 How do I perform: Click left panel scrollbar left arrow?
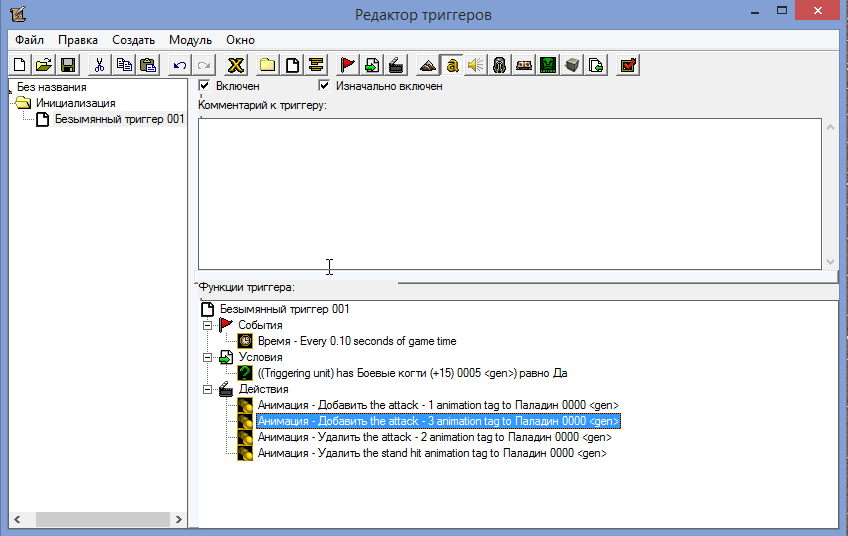pos(17,519)
